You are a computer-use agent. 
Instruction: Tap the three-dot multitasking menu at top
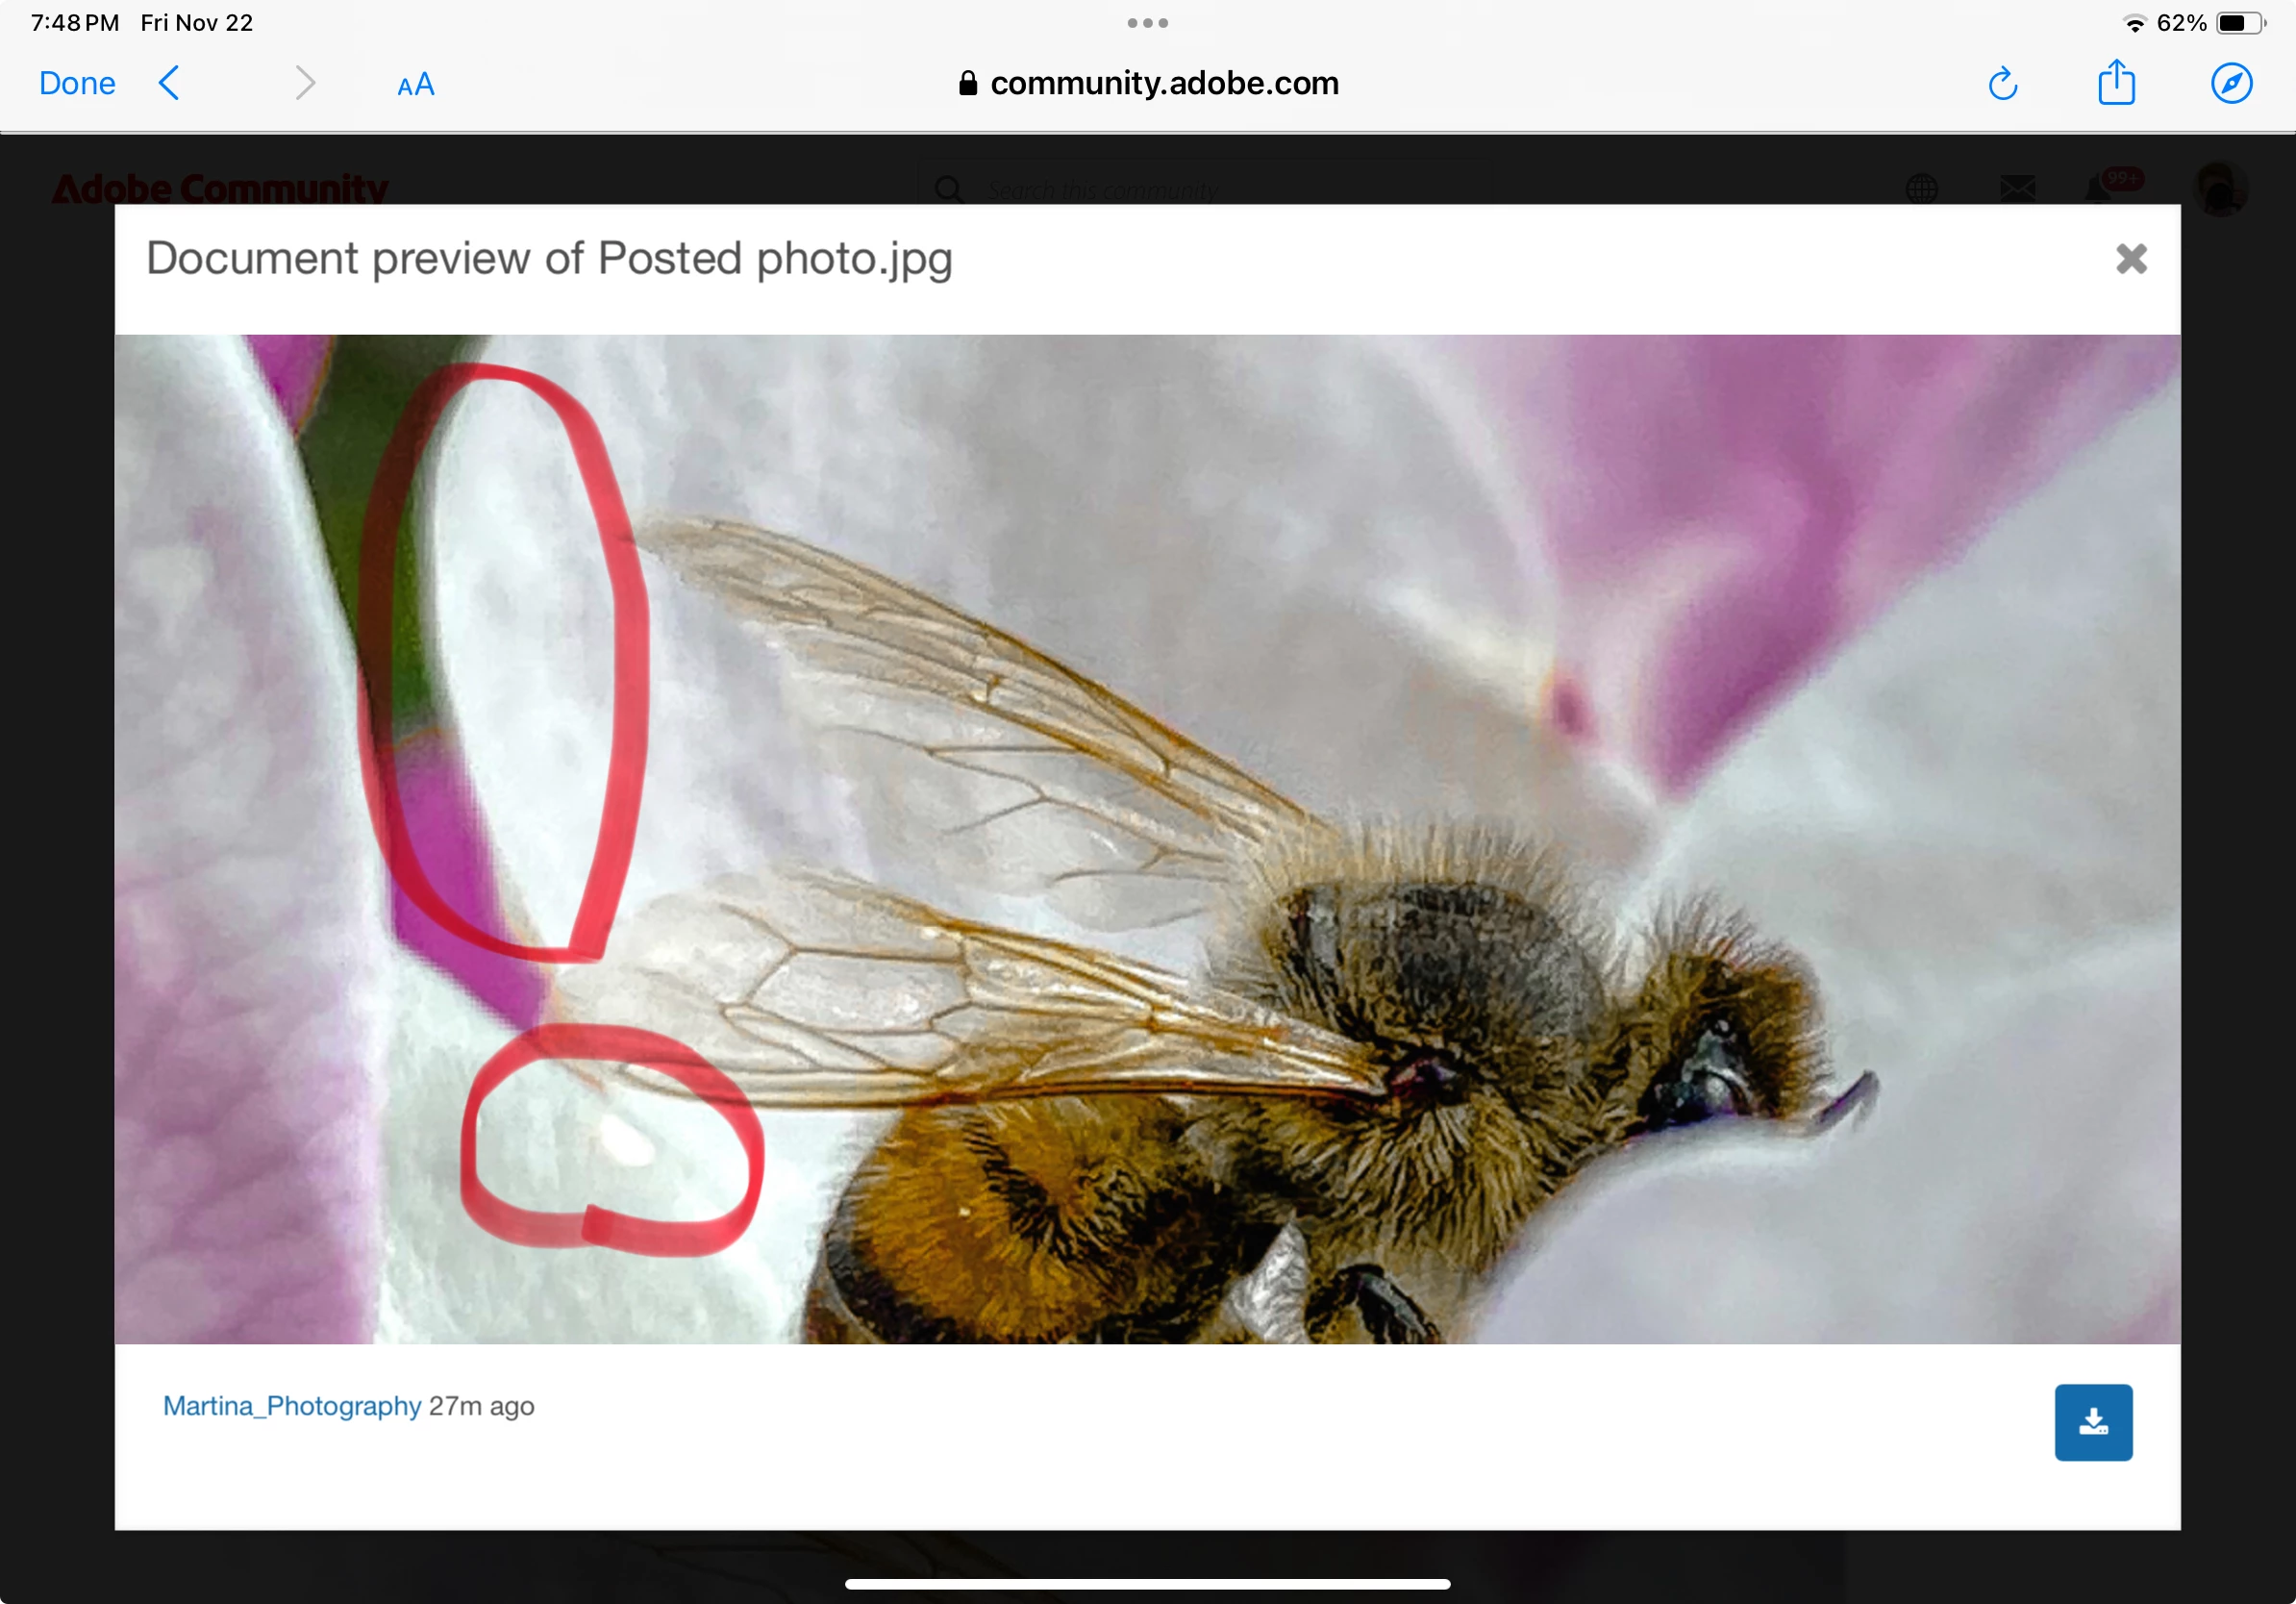pos(1147,23)
